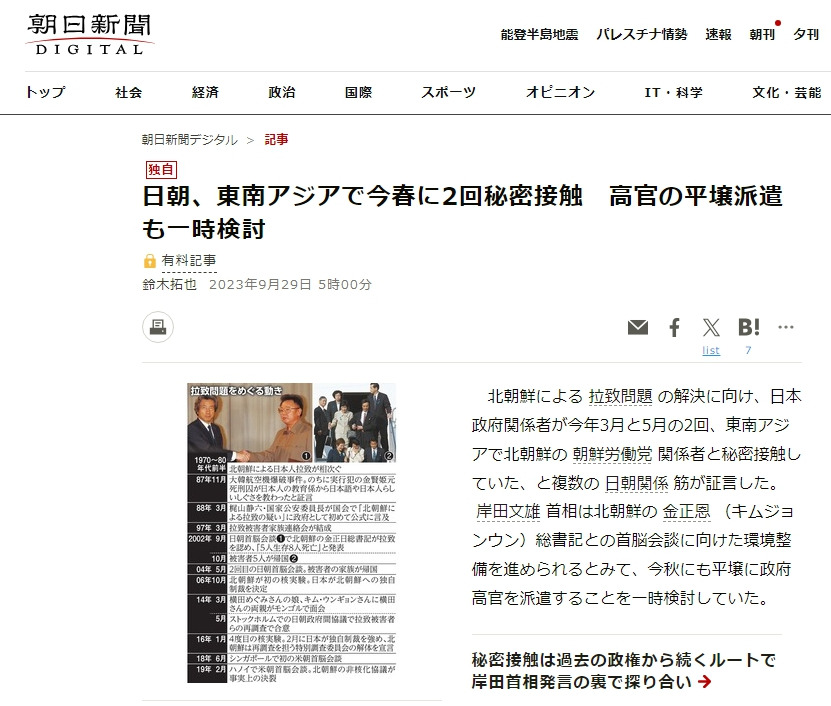Open the list link below the X icon

711,350
